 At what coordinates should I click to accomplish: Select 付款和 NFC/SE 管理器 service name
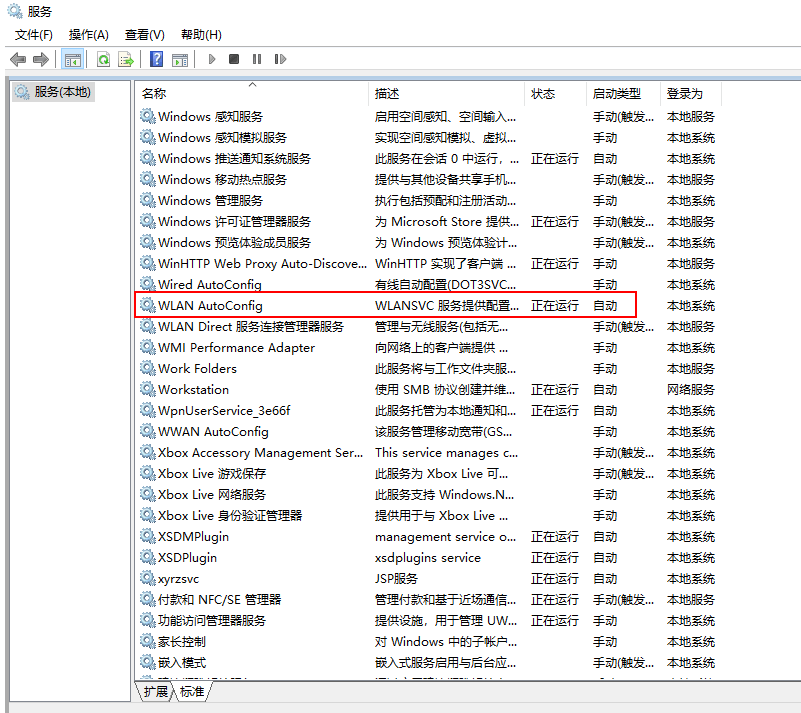[x=220, y=599]
